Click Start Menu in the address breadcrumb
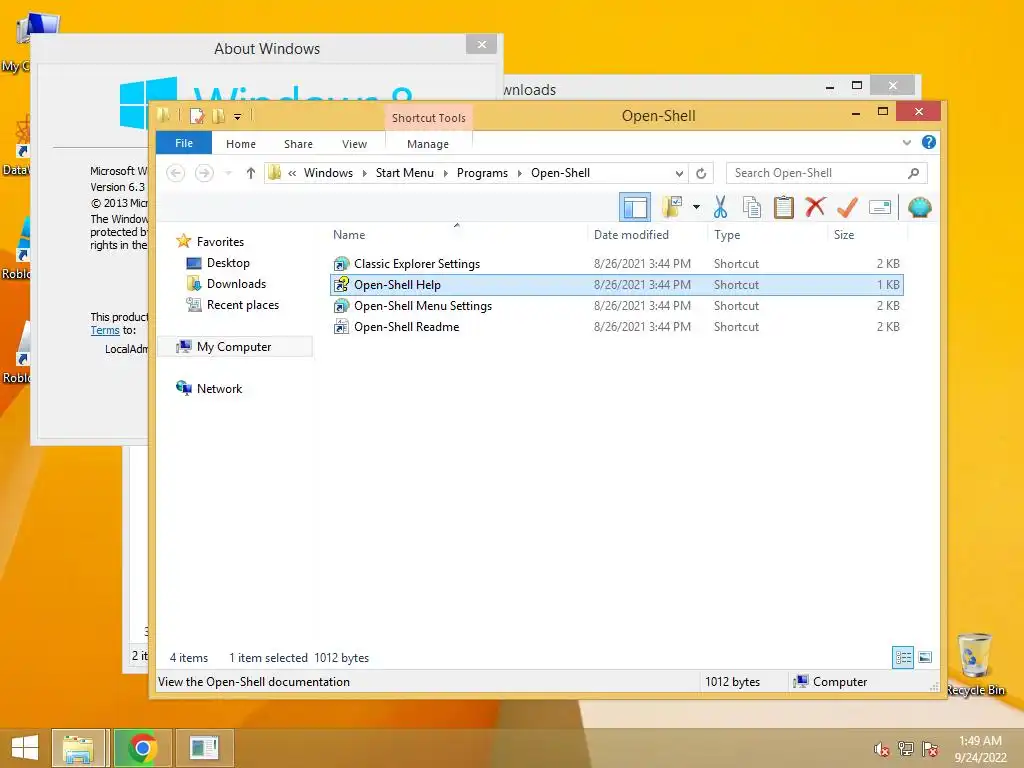 404,173
